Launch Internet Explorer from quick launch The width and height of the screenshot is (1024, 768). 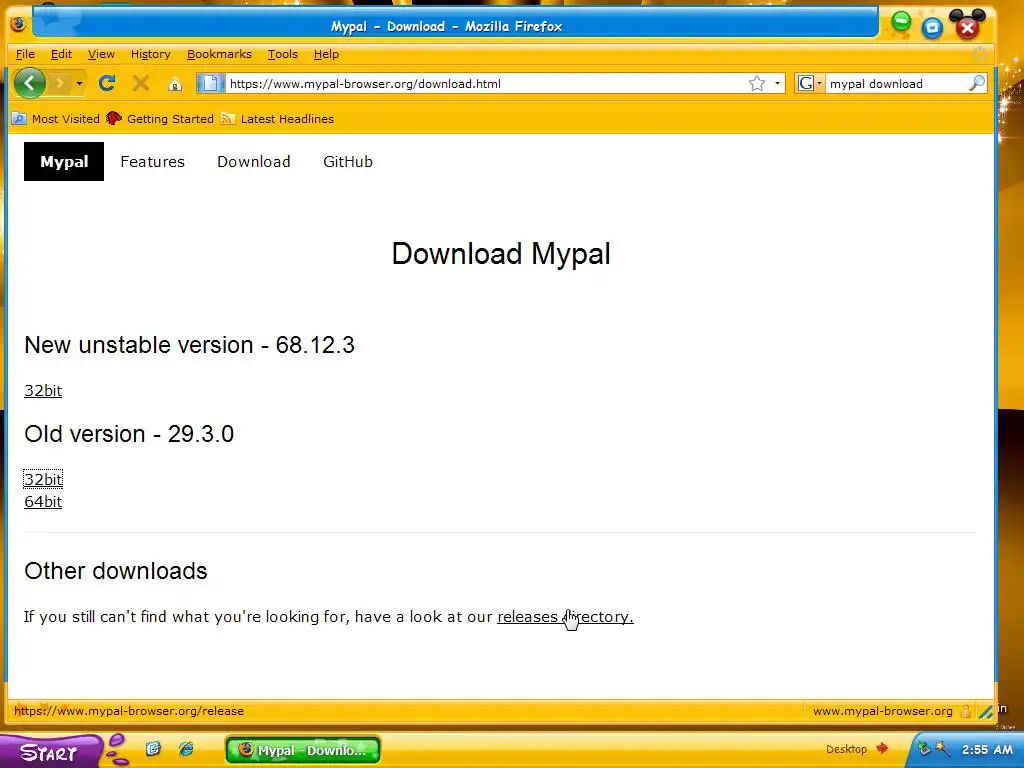click(186, 749)
